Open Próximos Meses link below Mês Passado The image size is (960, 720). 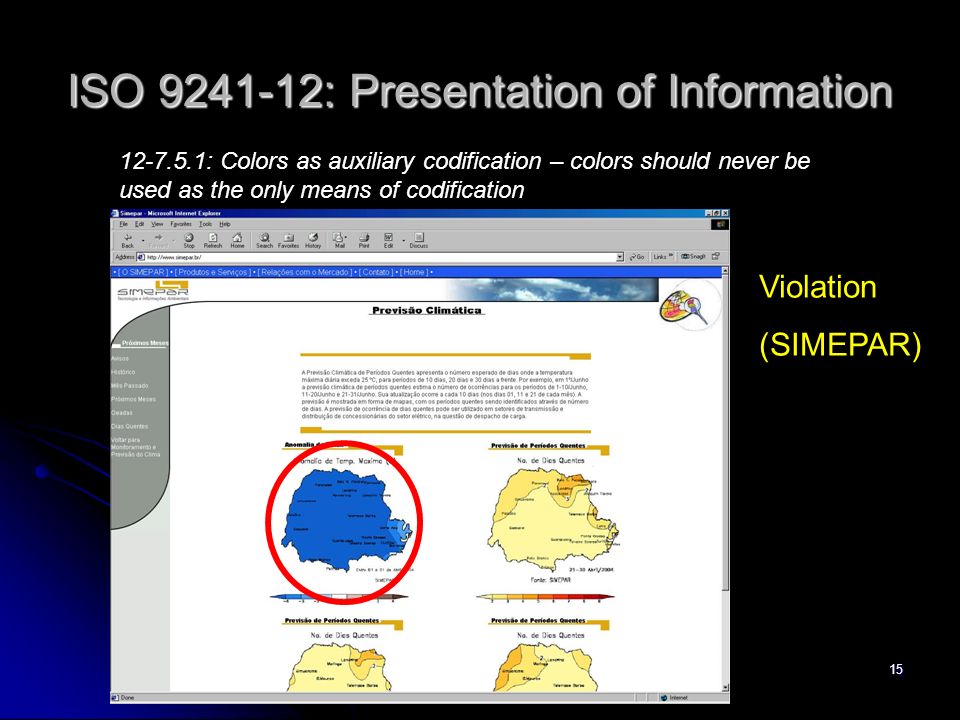coord(133,399)
